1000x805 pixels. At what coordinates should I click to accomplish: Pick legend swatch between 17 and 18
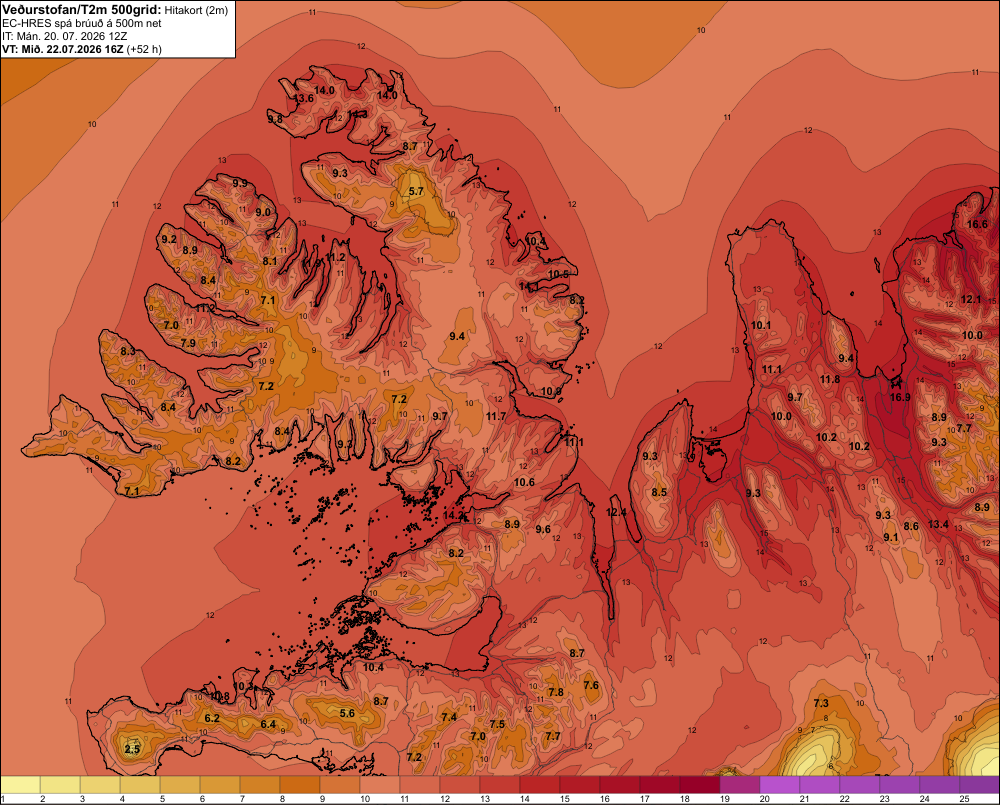(660, 785)
